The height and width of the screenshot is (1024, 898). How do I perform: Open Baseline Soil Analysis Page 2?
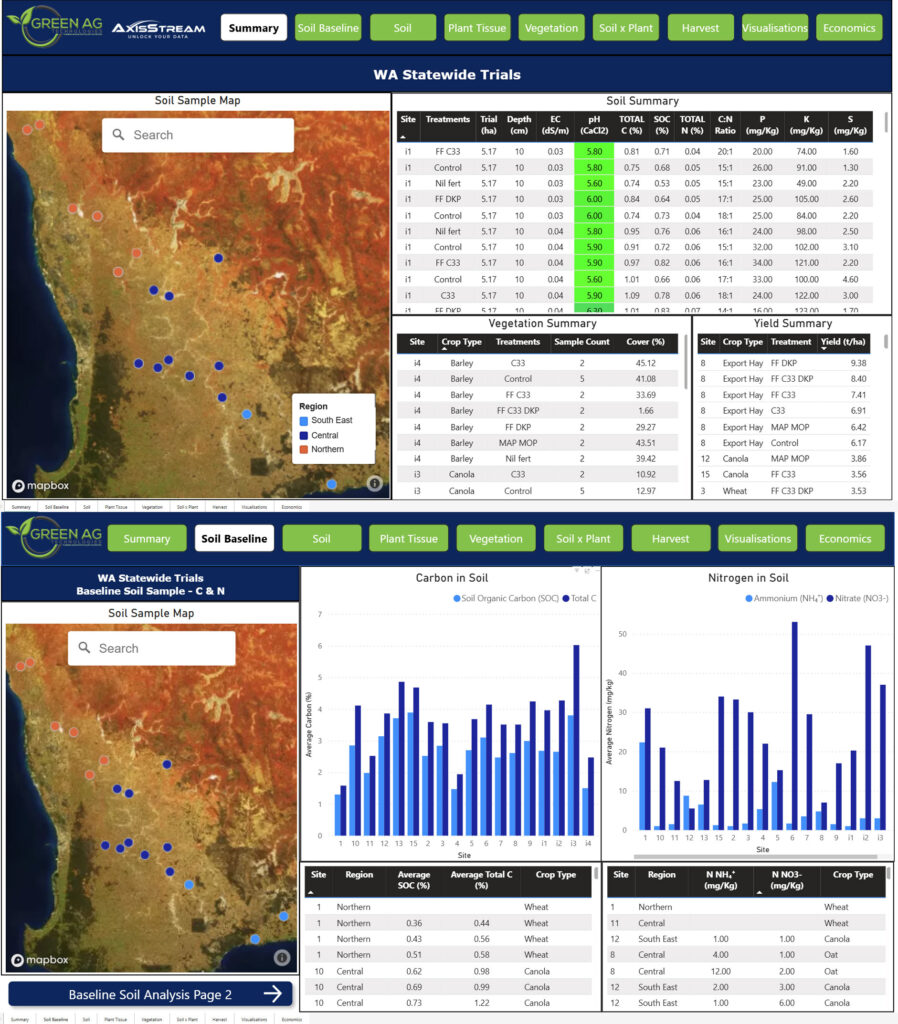click(x=150, y=994)
